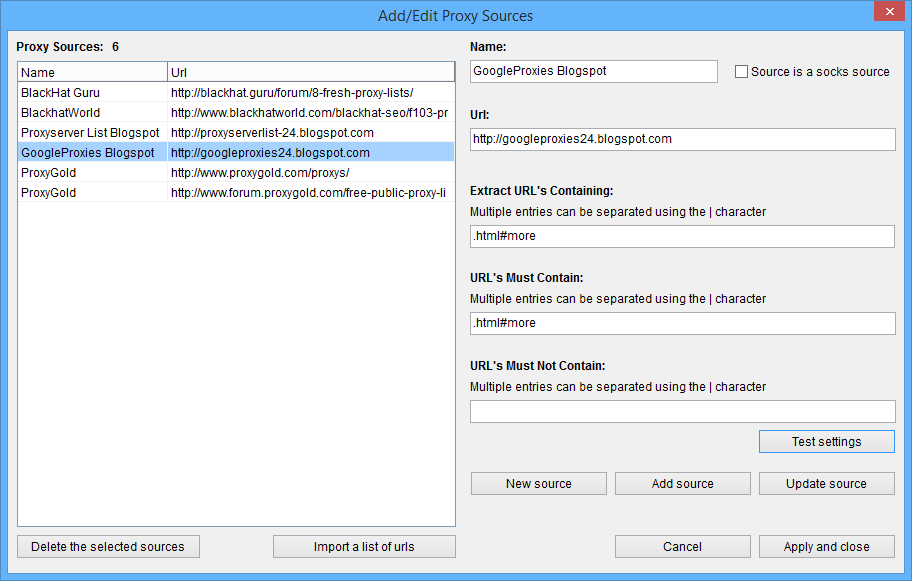Click the Apply and close button

826,546
